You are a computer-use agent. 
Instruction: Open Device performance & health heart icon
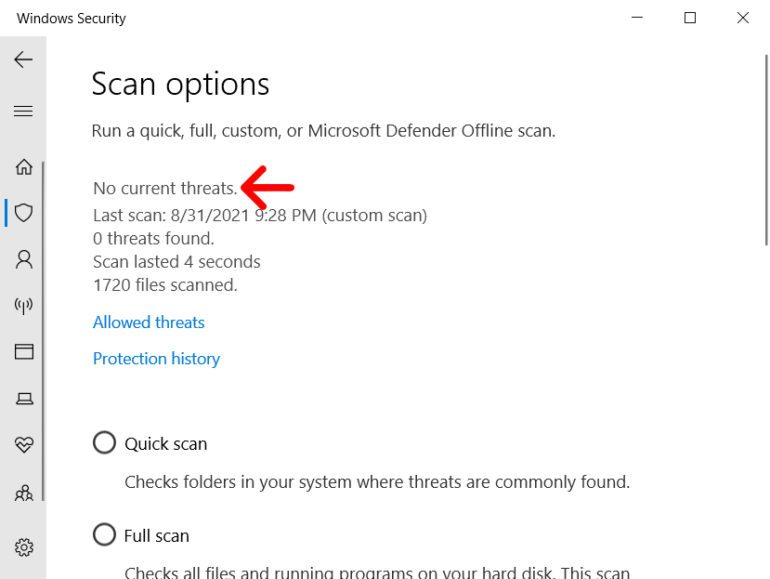tap(24, 445)
